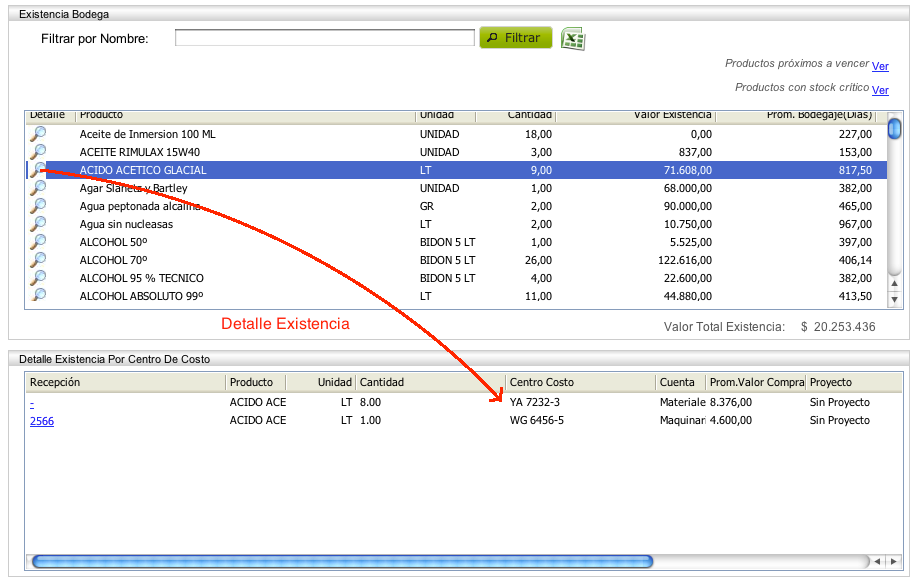
Task: Open detail magnifier for Aceite de Inmersion 100 ML
Action: pyautogui.click(x=38, y=134)
